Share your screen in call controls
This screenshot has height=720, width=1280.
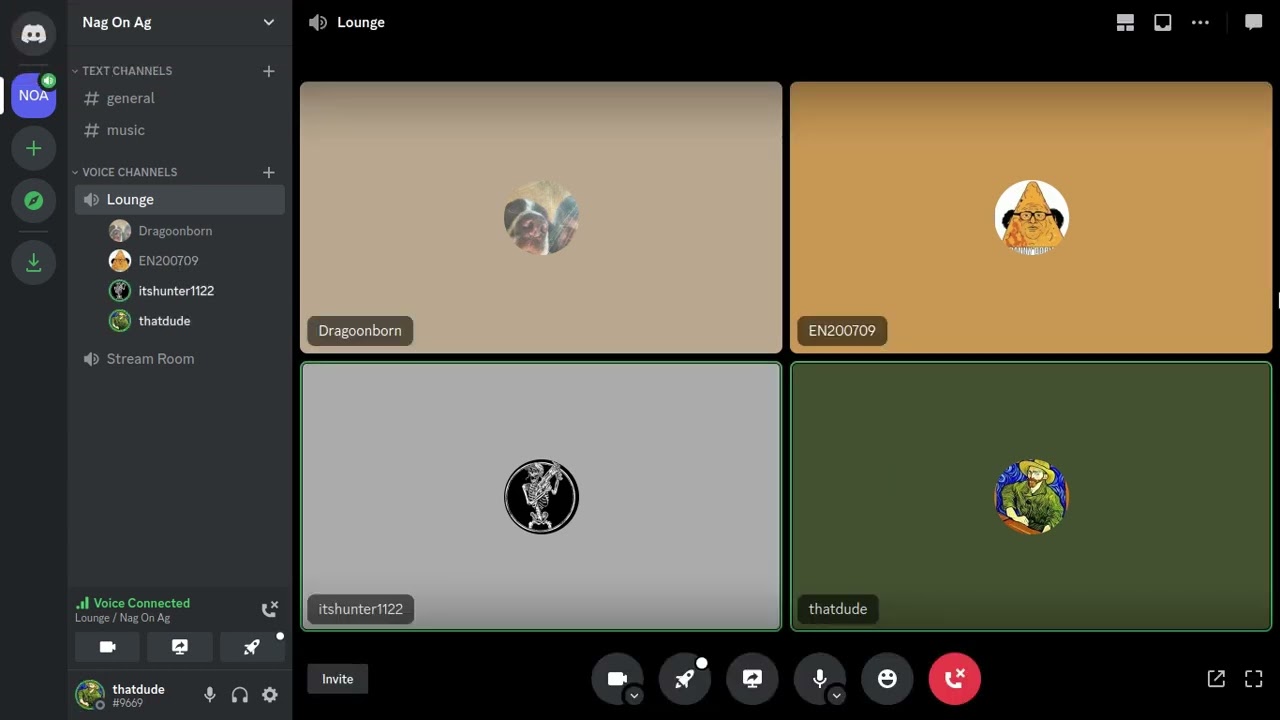coord(752,678)
